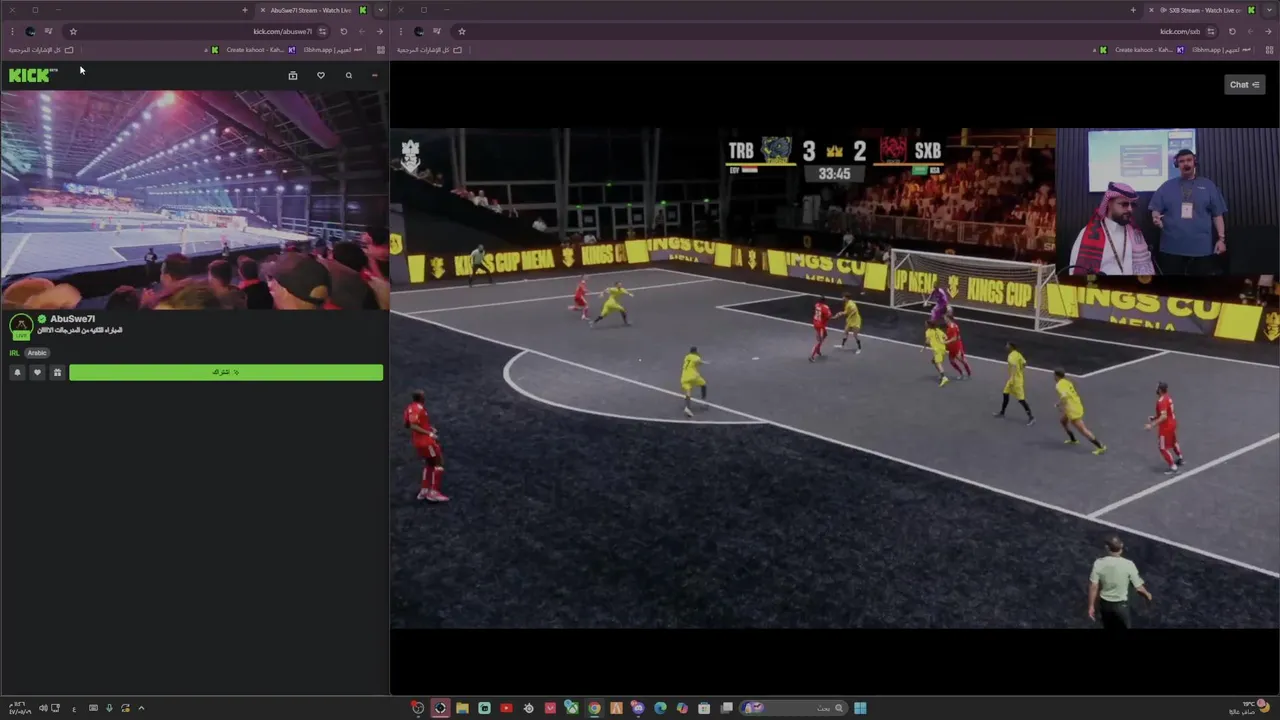Switch to SXB Stream tab
Viewport: 1280px width, 720px height.
click(1202, 10)
